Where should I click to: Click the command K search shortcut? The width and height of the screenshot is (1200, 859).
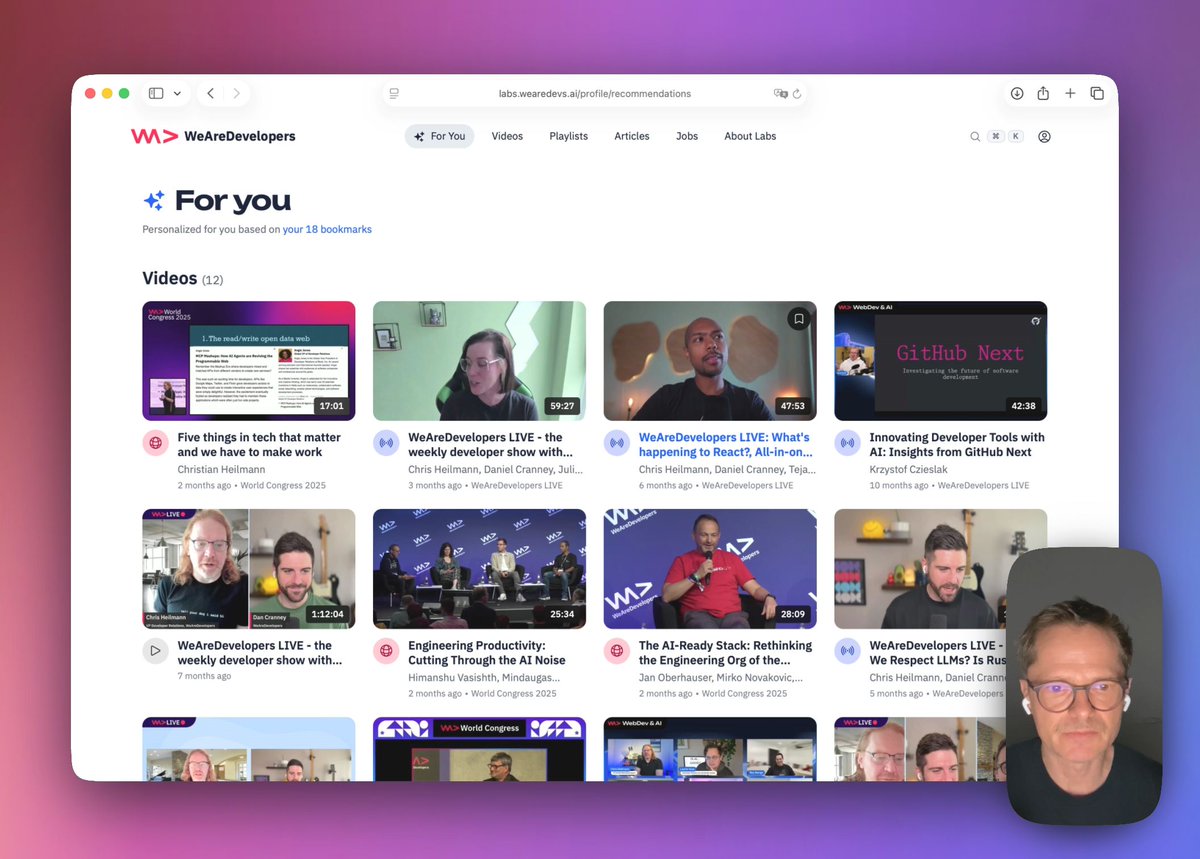point(1006,137)
